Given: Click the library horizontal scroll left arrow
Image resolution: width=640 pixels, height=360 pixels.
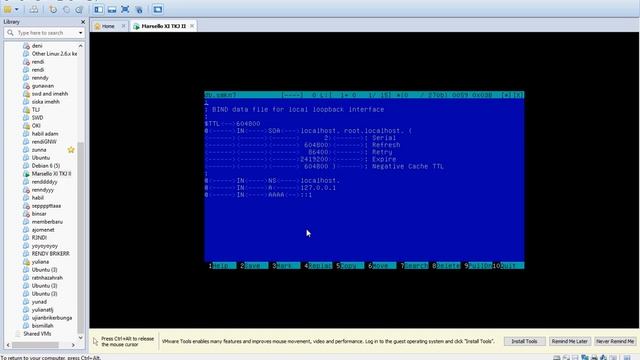Looking at the screenshot, I should coord(8,345).
